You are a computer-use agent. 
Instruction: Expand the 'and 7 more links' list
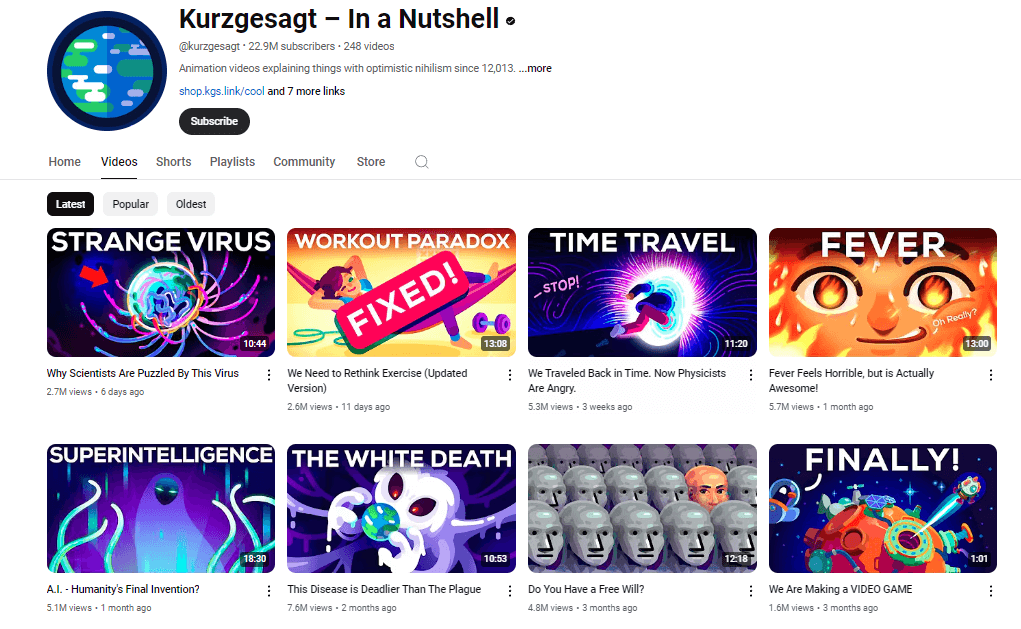[306, 91]
